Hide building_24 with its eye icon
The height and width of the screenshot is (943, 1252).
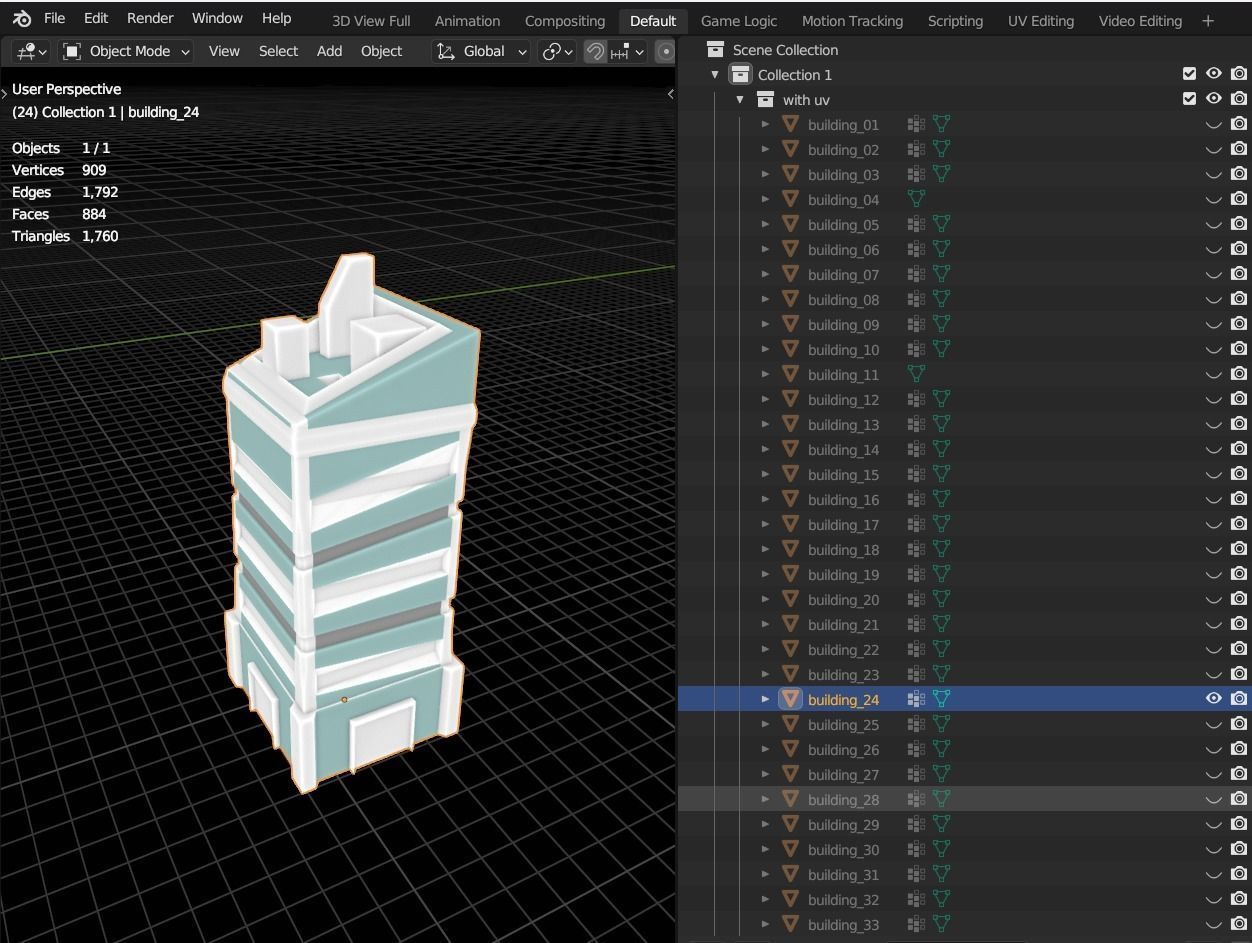pos(1214,699)
